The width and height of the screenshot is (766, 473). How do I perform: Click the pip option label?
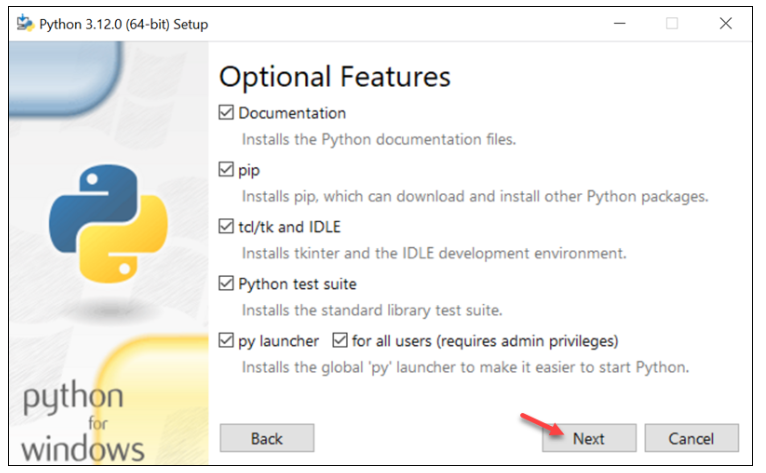[x=249, y=171]
